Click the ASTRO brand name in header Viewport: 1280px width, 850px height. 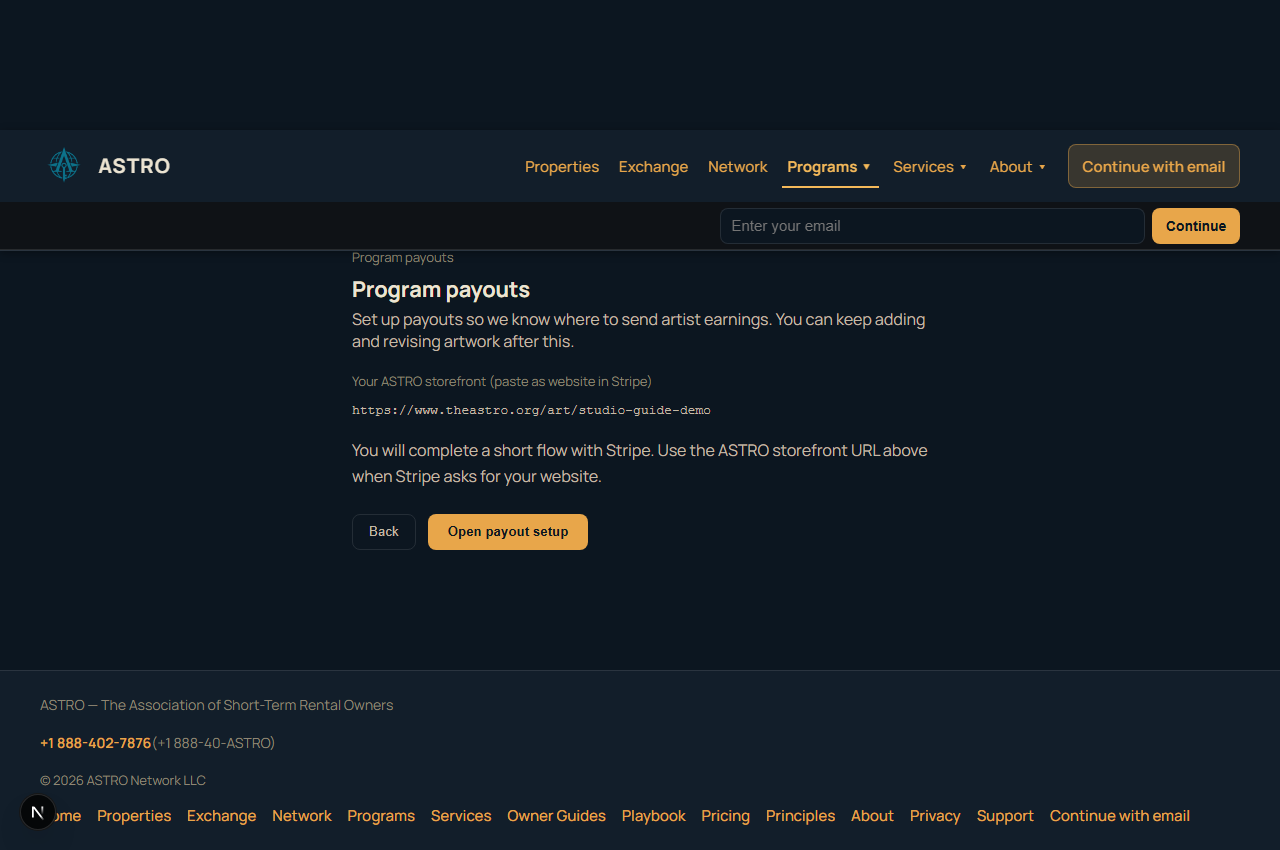134,166
